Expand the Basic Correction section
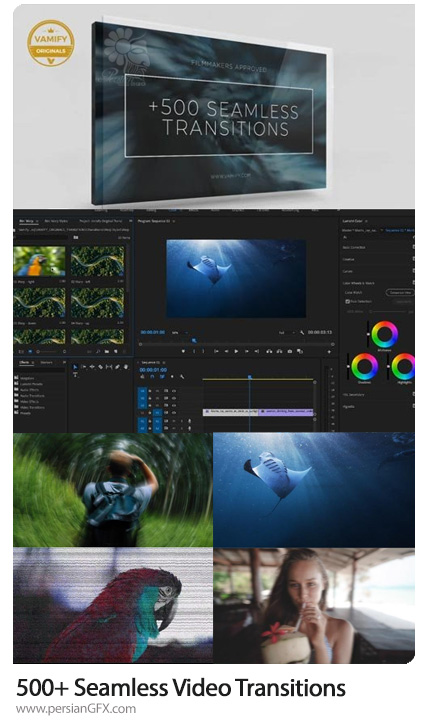Image resolution: width=430 pixels, height=720 pixels. point(354,248)
